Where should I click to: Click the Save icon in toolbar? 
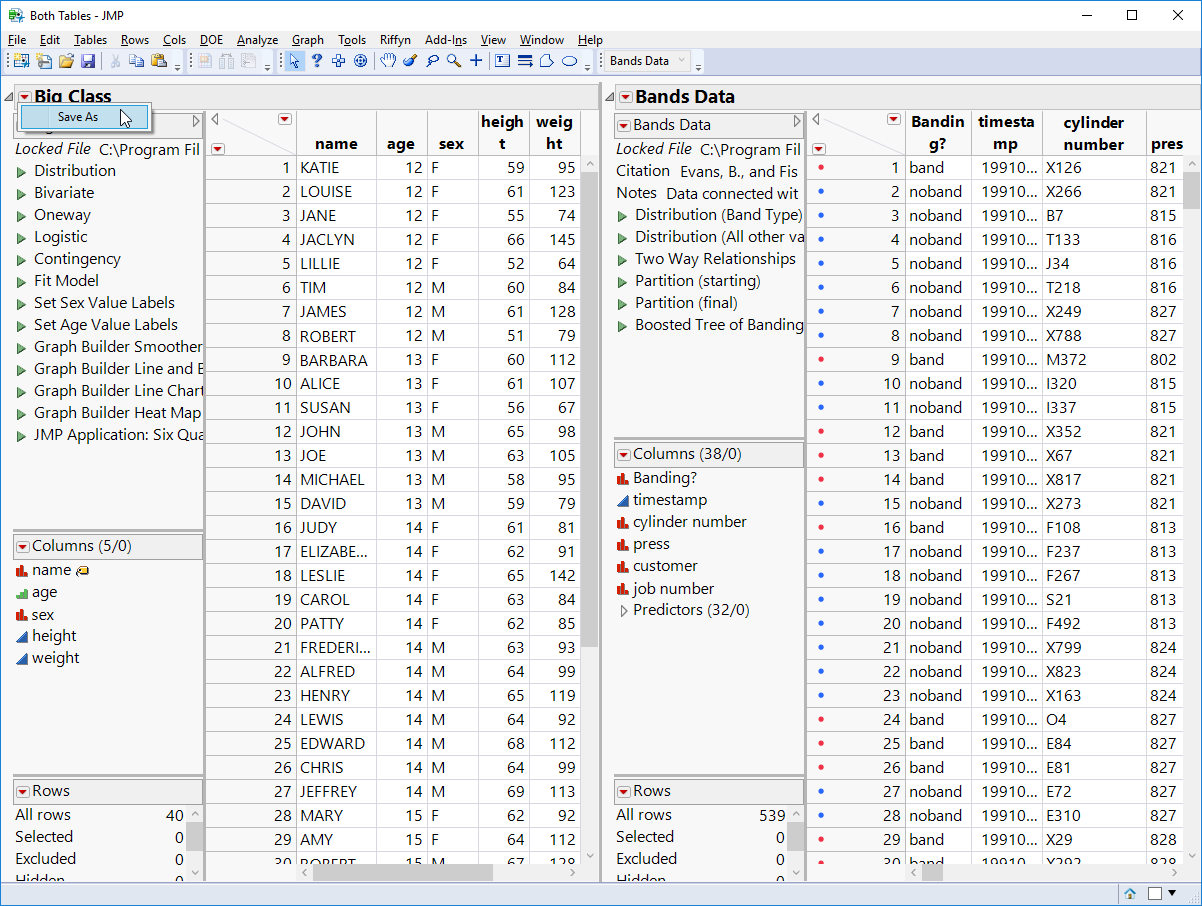click(88, 62)
